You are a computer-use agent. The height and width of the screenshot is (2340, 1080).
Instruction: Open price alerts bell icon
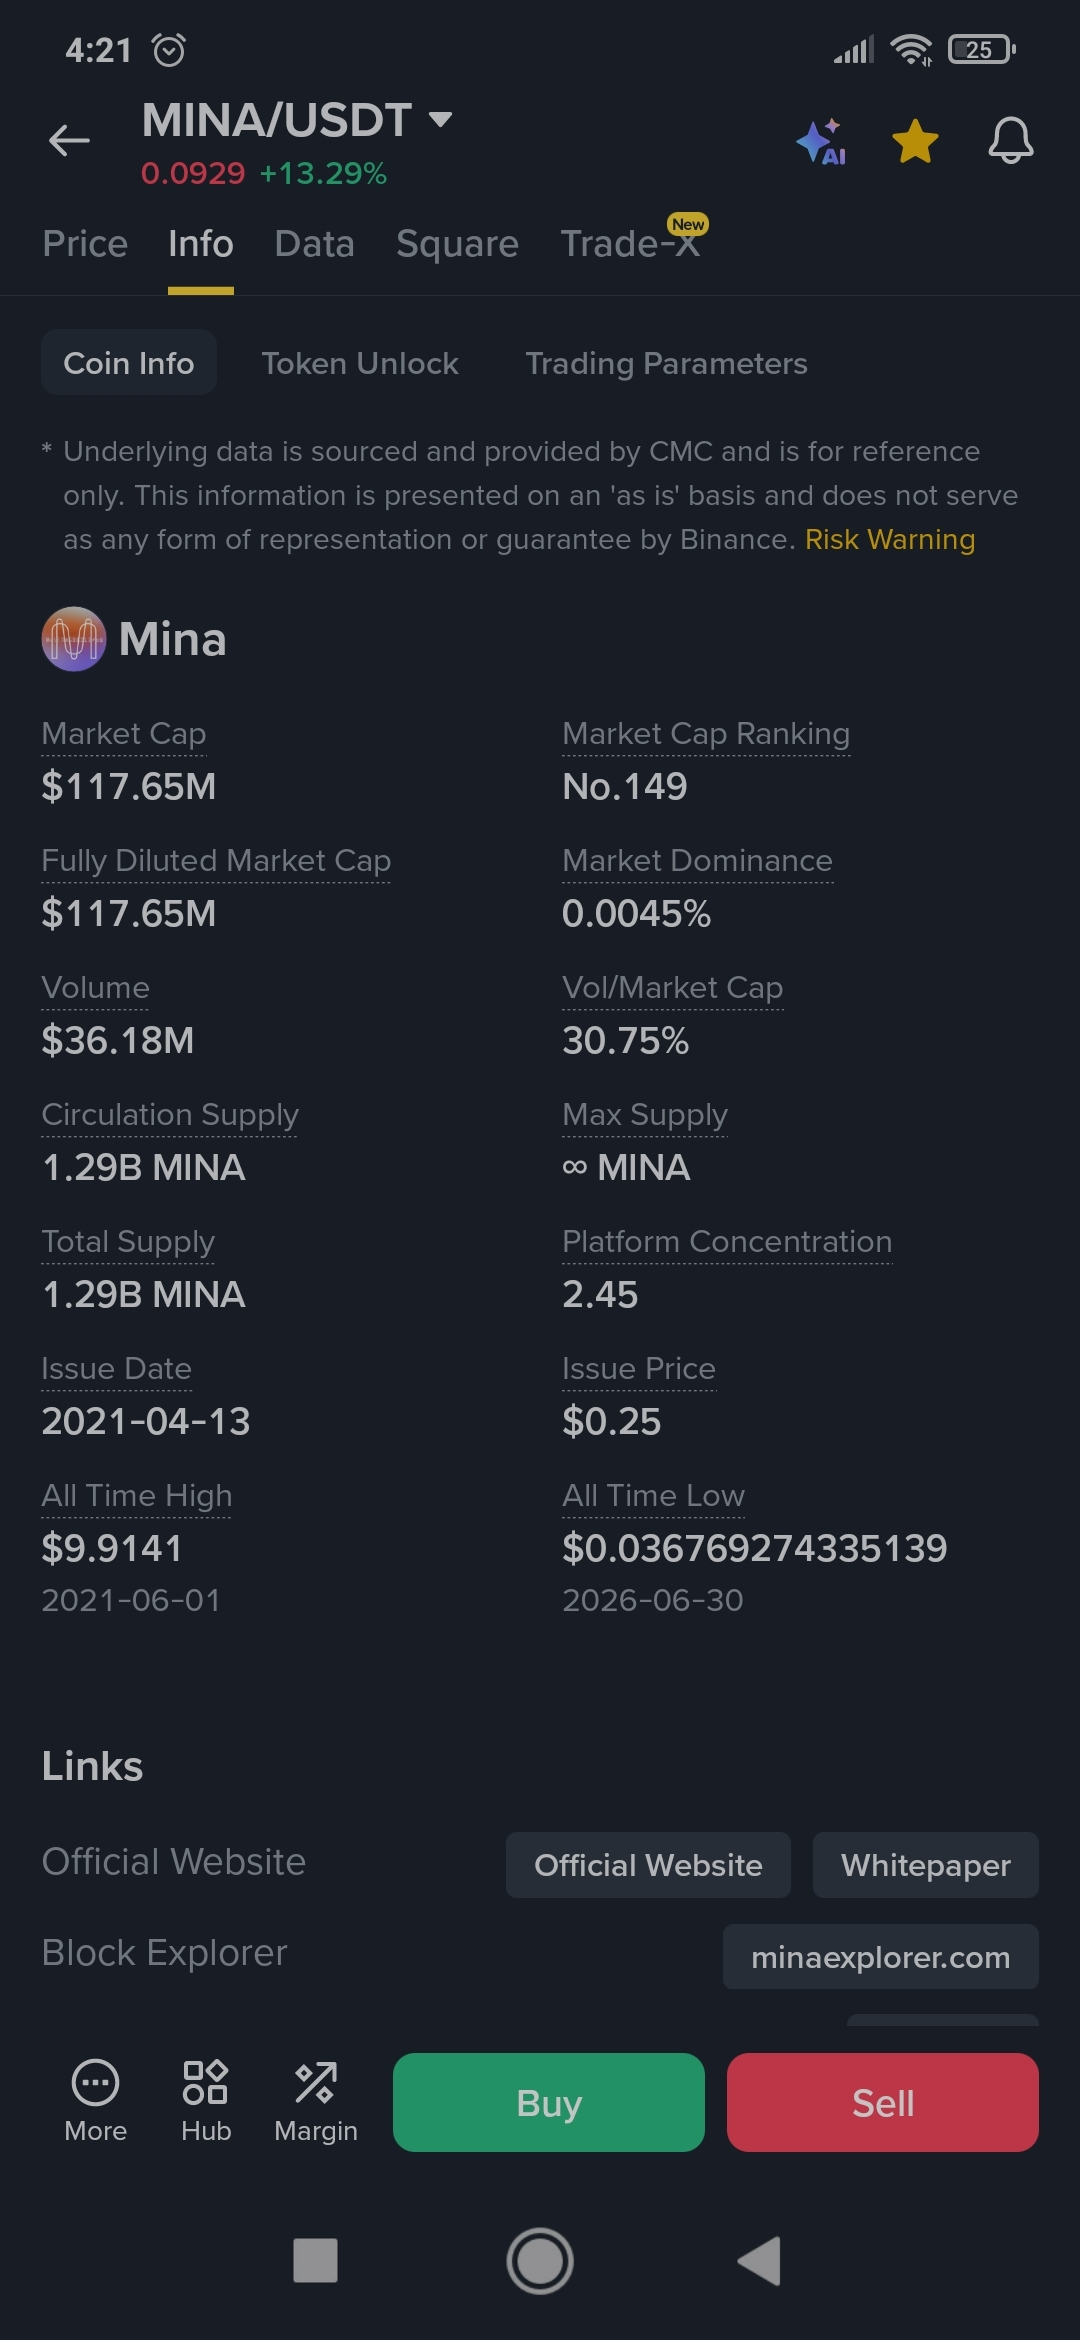1010,140
